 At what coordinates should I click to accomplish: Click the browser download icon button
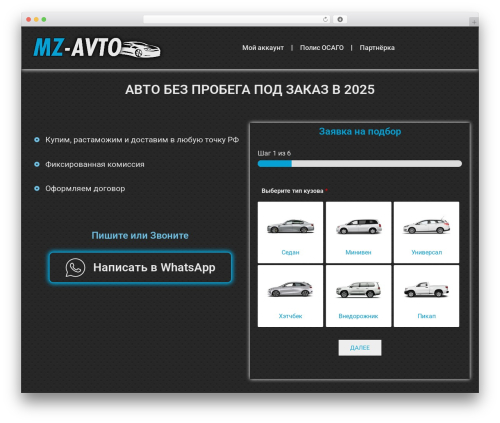pos(340,19)
